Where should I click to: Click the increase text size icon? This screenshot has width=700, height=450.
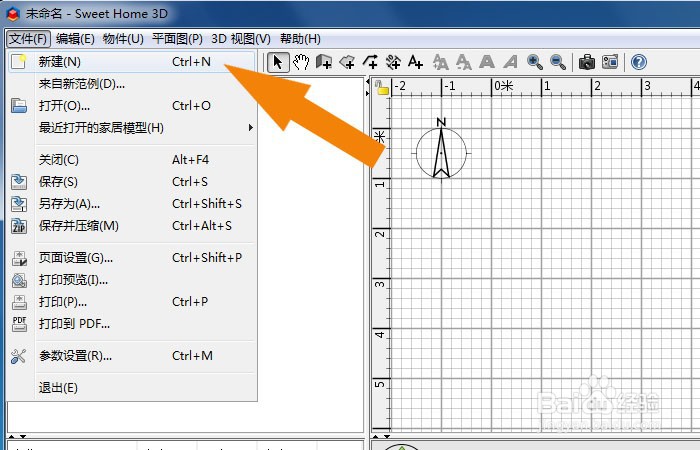pyautogui.click(x=441, y=62)
